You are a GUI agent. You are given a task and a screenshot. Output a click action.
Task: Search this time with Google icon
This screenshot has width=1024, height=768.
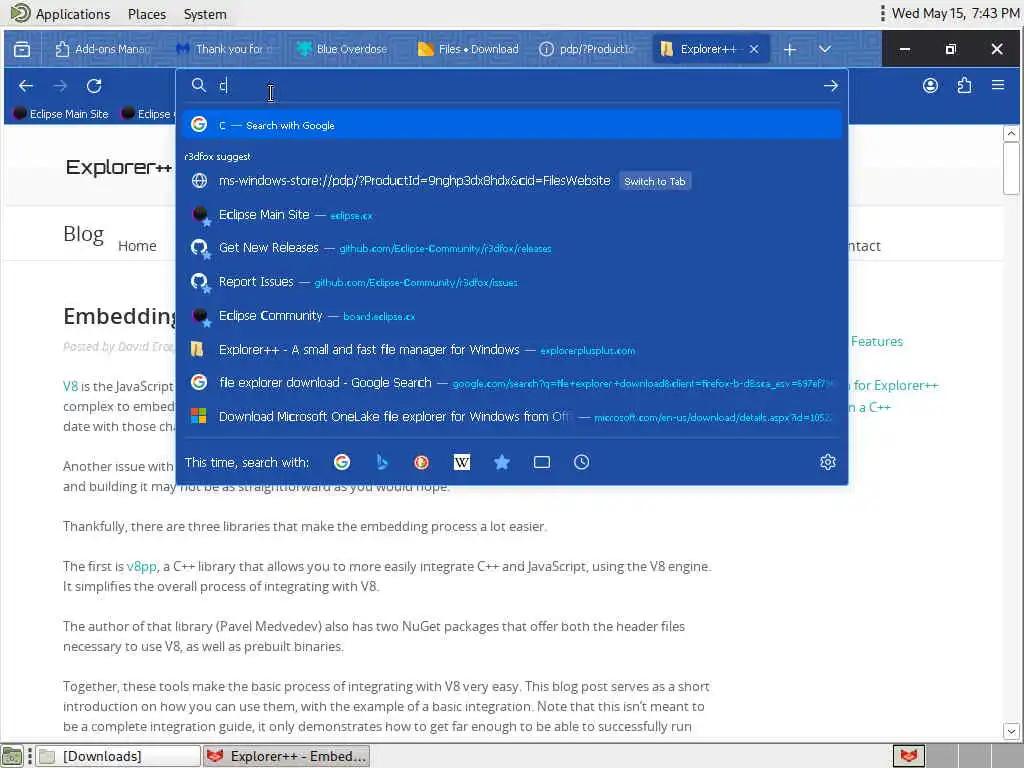(x=342, y=462)
